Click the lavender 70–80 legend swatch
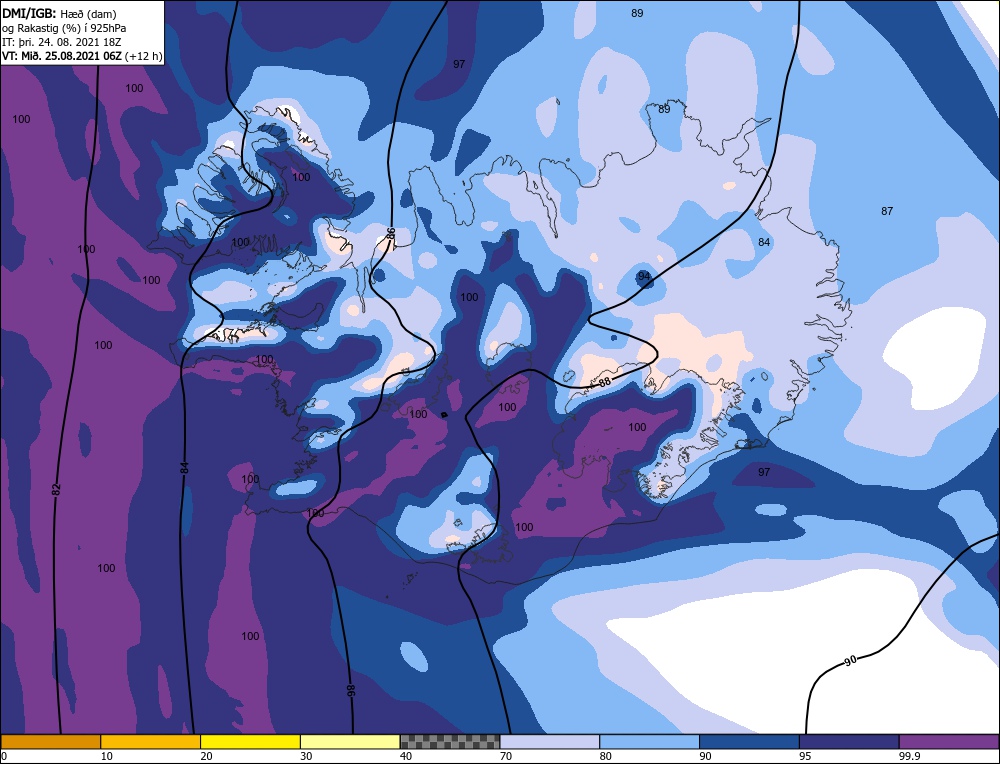 (x=550, y=741)
